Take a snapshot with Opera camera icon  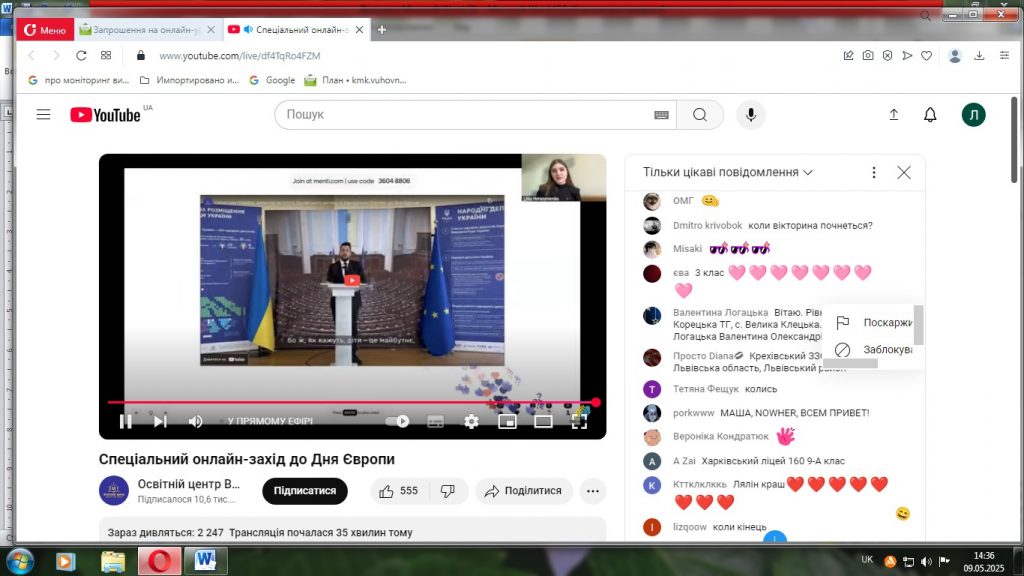click(868, 56)
